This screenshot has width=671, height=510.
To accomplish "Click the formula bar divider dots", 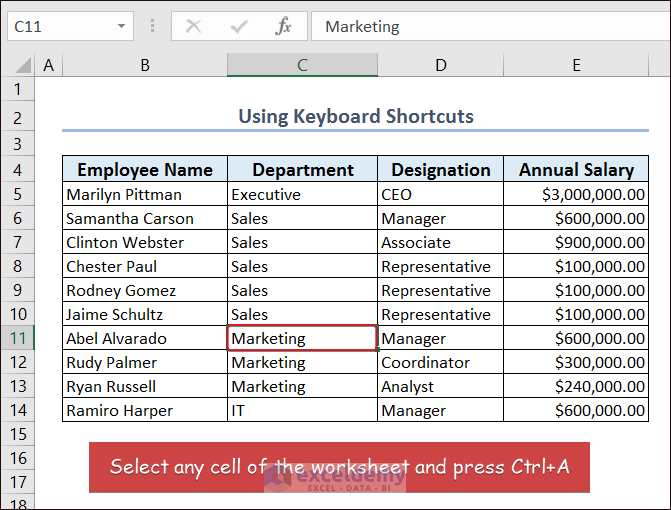I will pyautogui.click(x=153, y=26).
